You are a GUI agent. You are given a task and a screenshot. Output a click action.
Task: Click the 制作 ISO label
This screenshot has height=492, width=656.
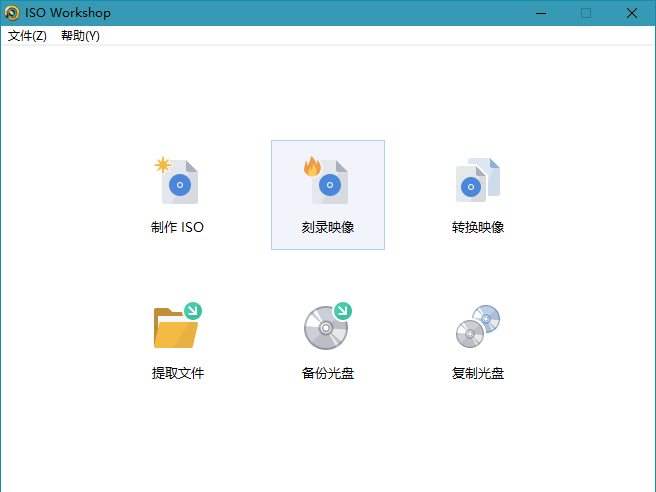point(177,227)
